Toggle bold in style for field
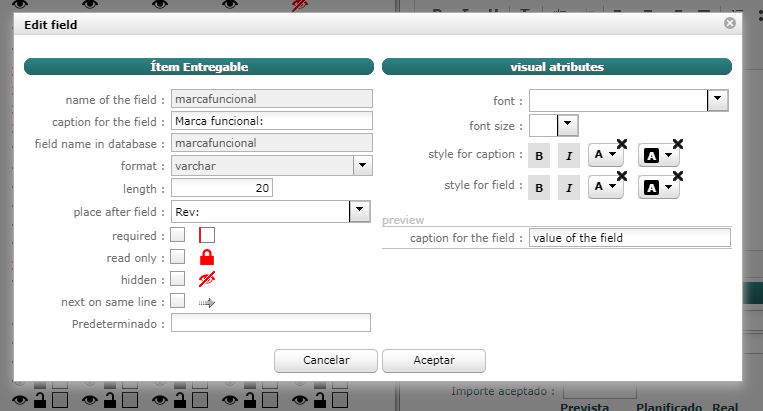This screenshot has width=763, height=411. click(x=539, y=188)
